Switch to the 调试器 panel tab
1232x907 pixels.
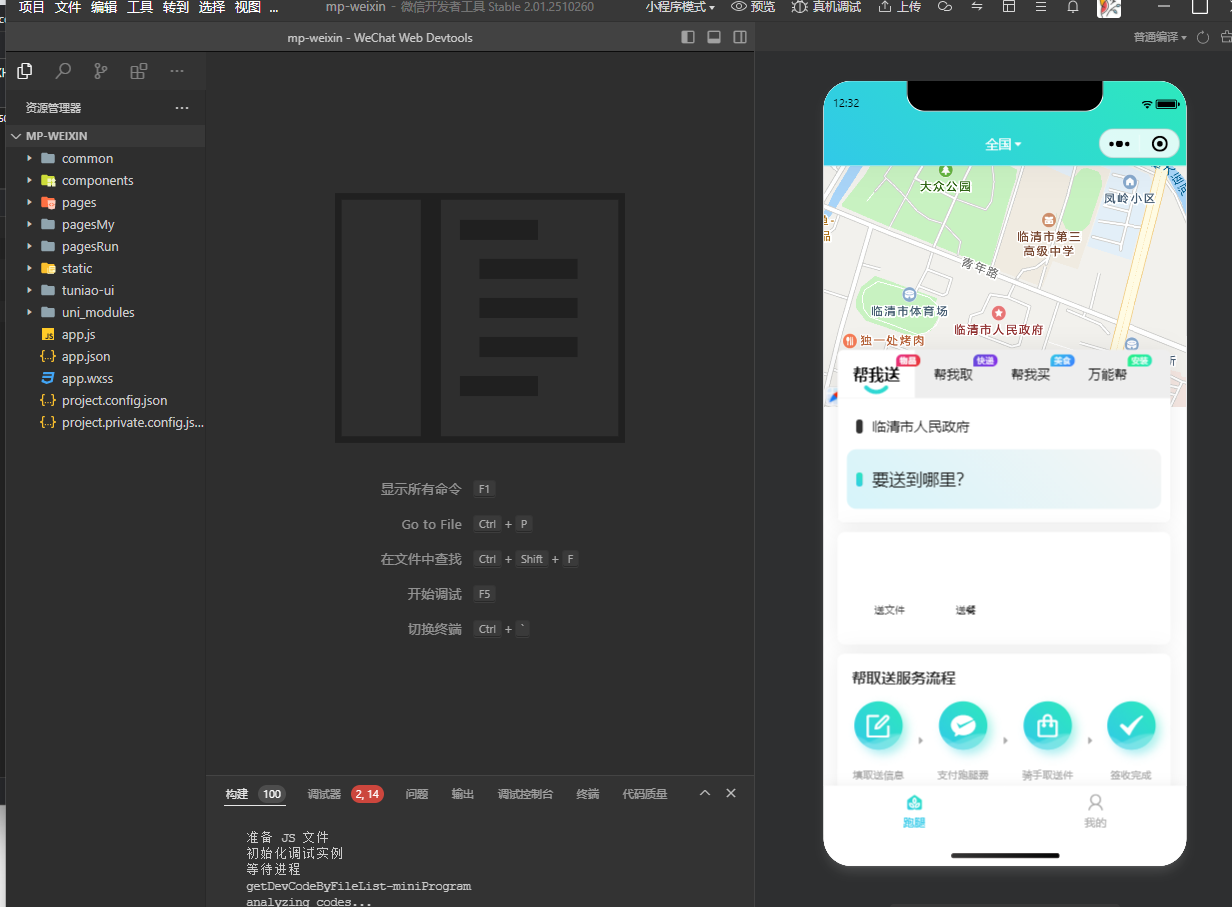[345, 794]
